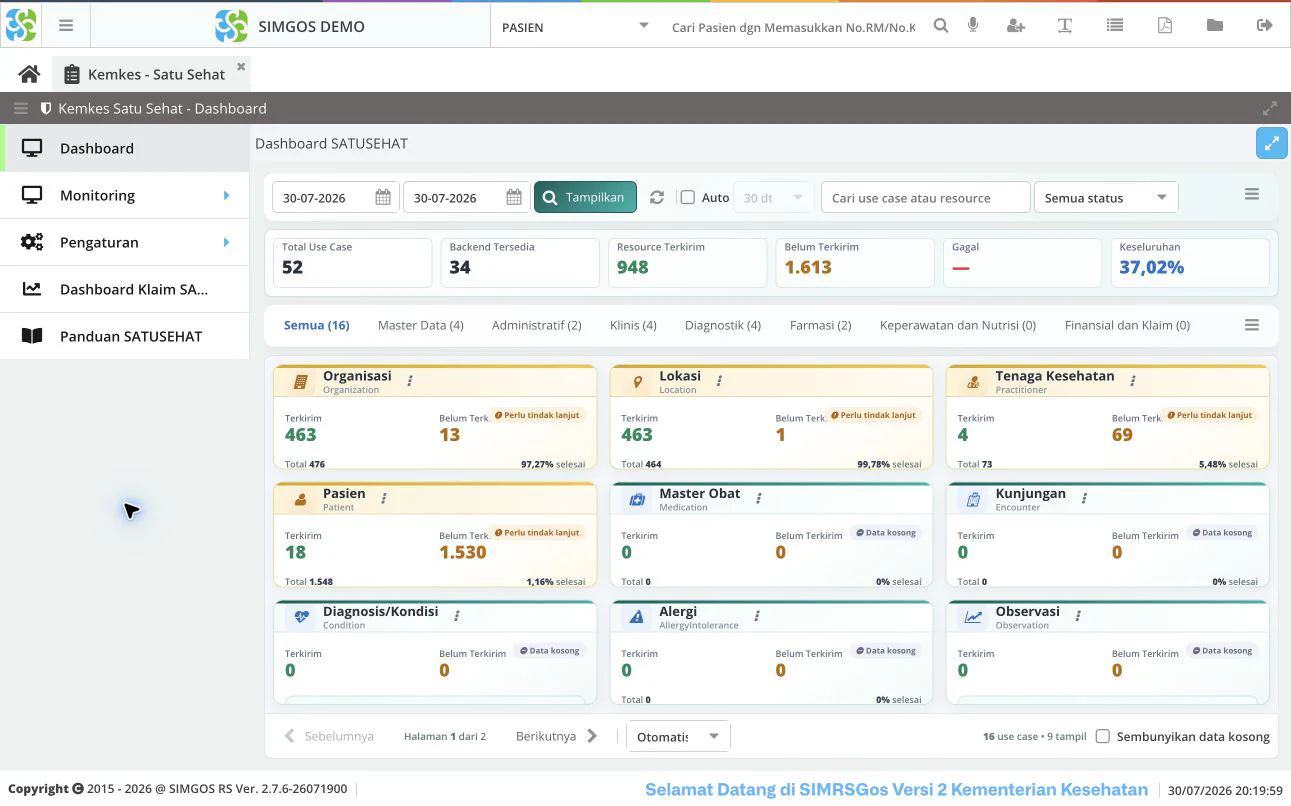1291x806 pixels.
Task: Switch to the Farmasi (2) tab
Action: [x=821, y=325]
